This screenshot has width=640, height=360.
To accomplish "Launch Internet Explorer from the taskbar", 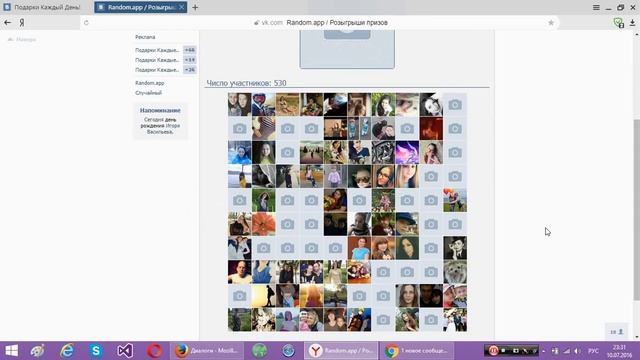I will (67, 351).
